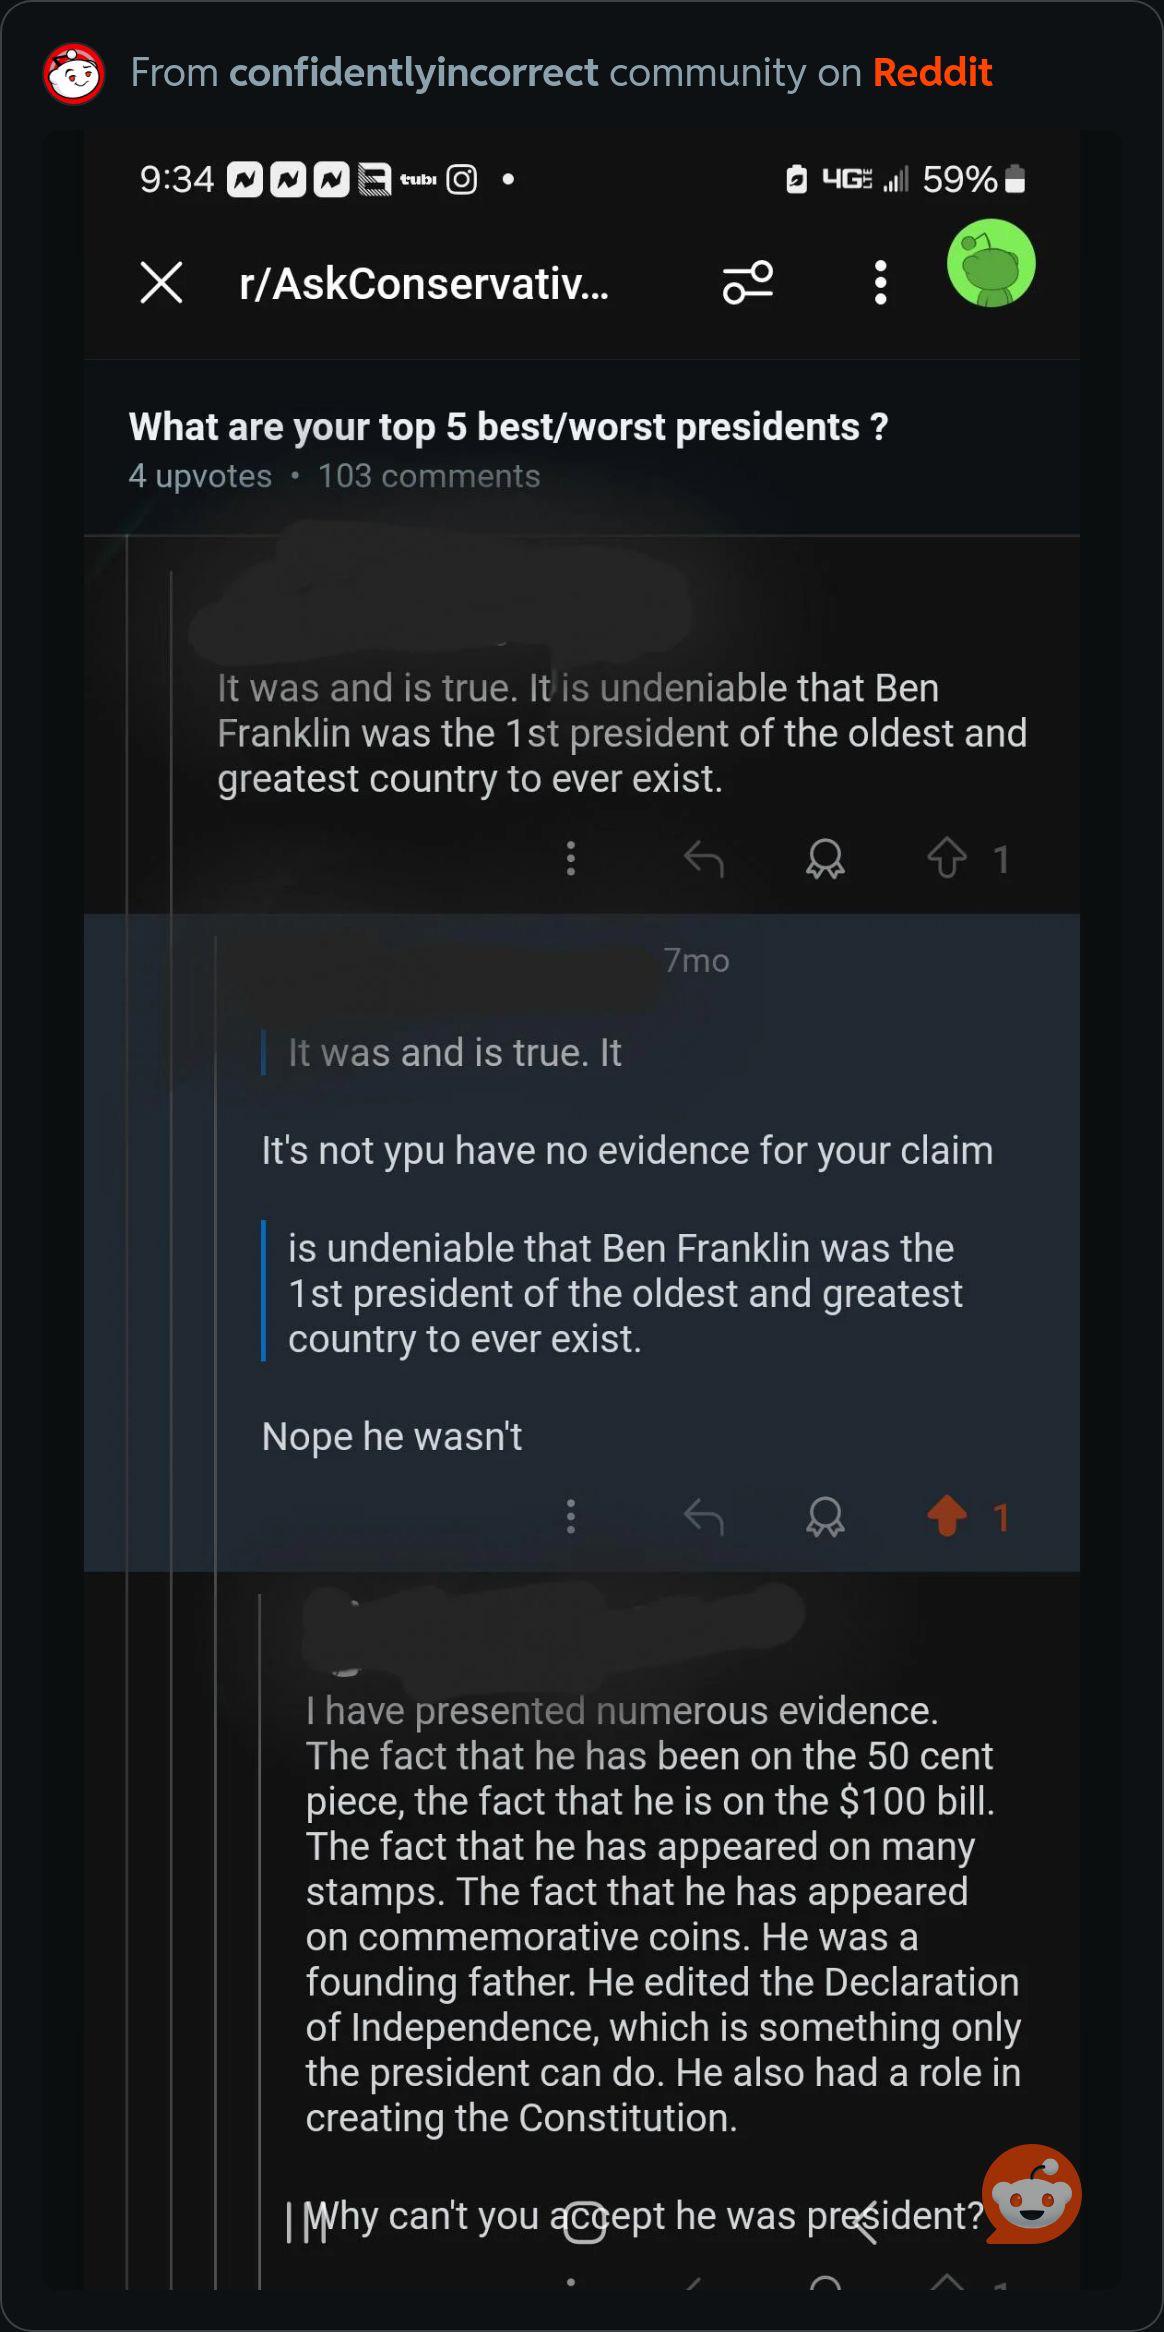Reply to the "It was and is true" comment
The width and height of the screenshot is (1164, 2332).
(x=704, y=859)
